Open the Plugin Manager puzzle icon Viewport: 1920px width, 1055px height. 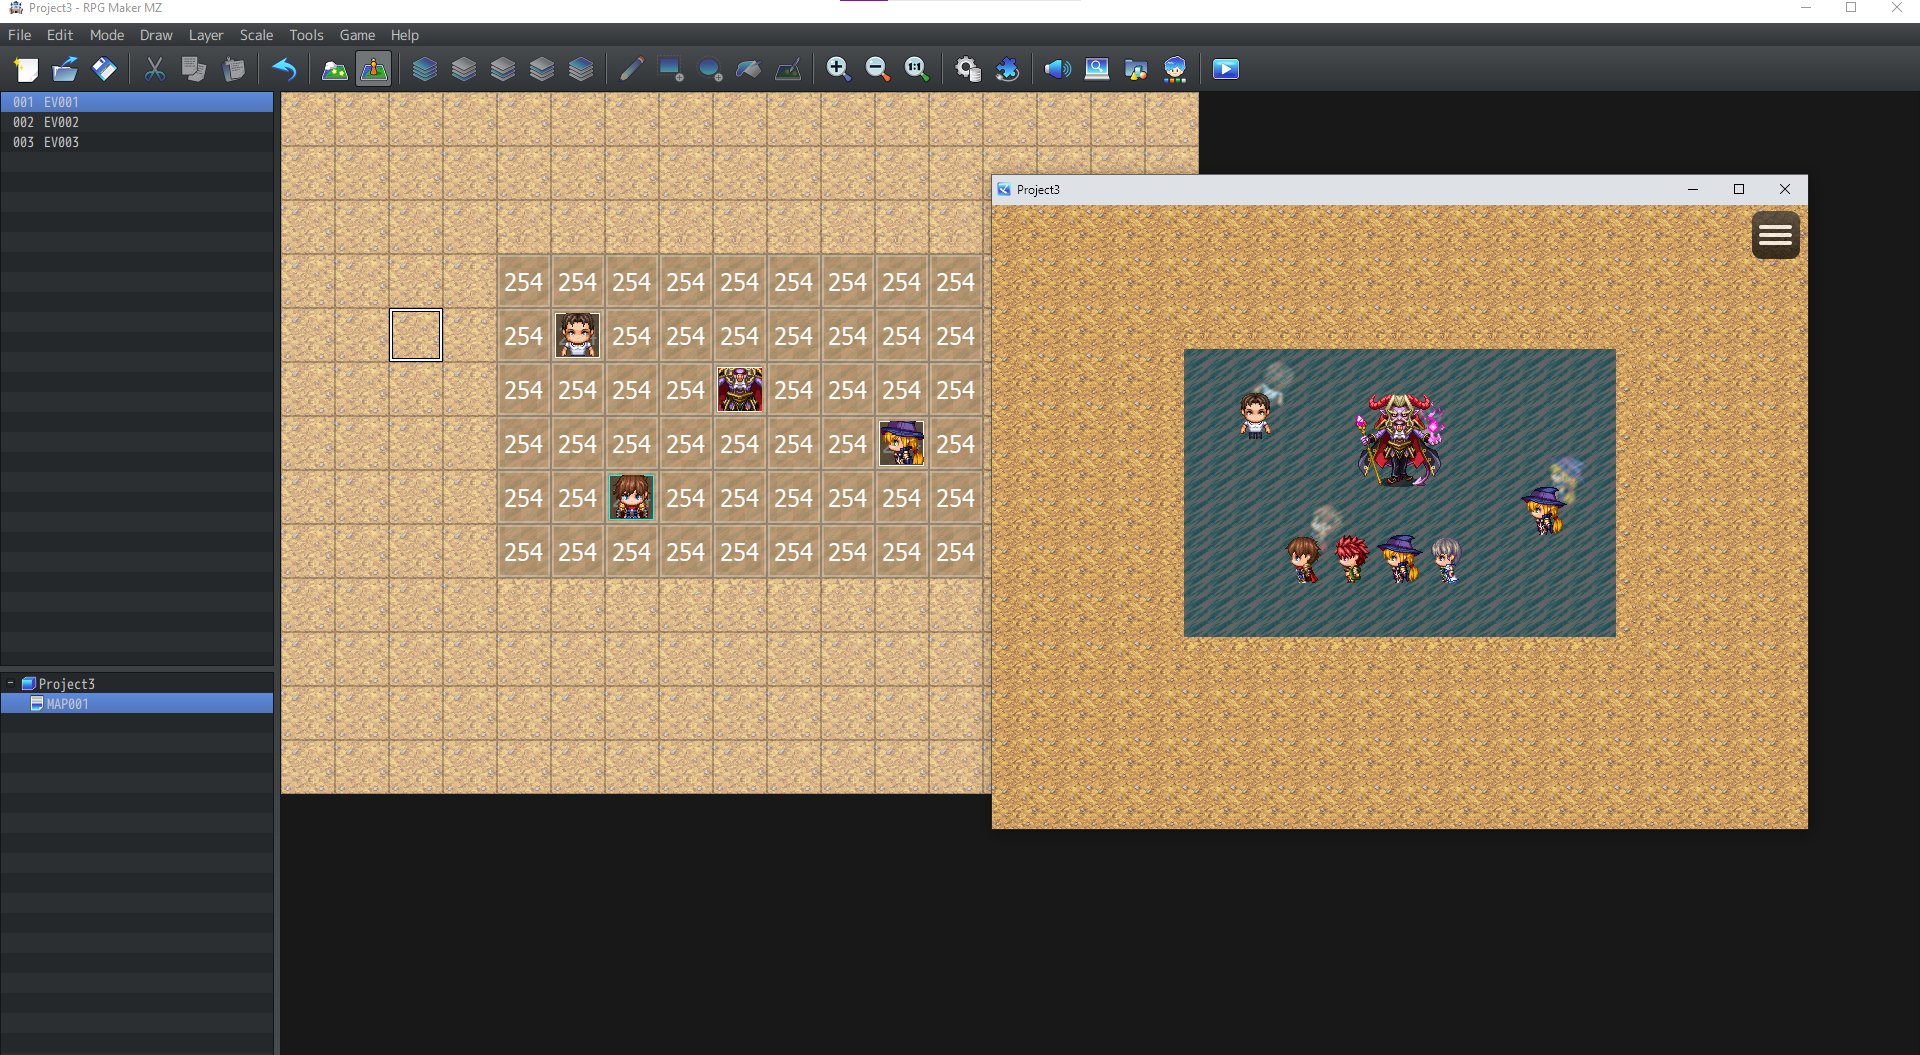(1007, 69)
